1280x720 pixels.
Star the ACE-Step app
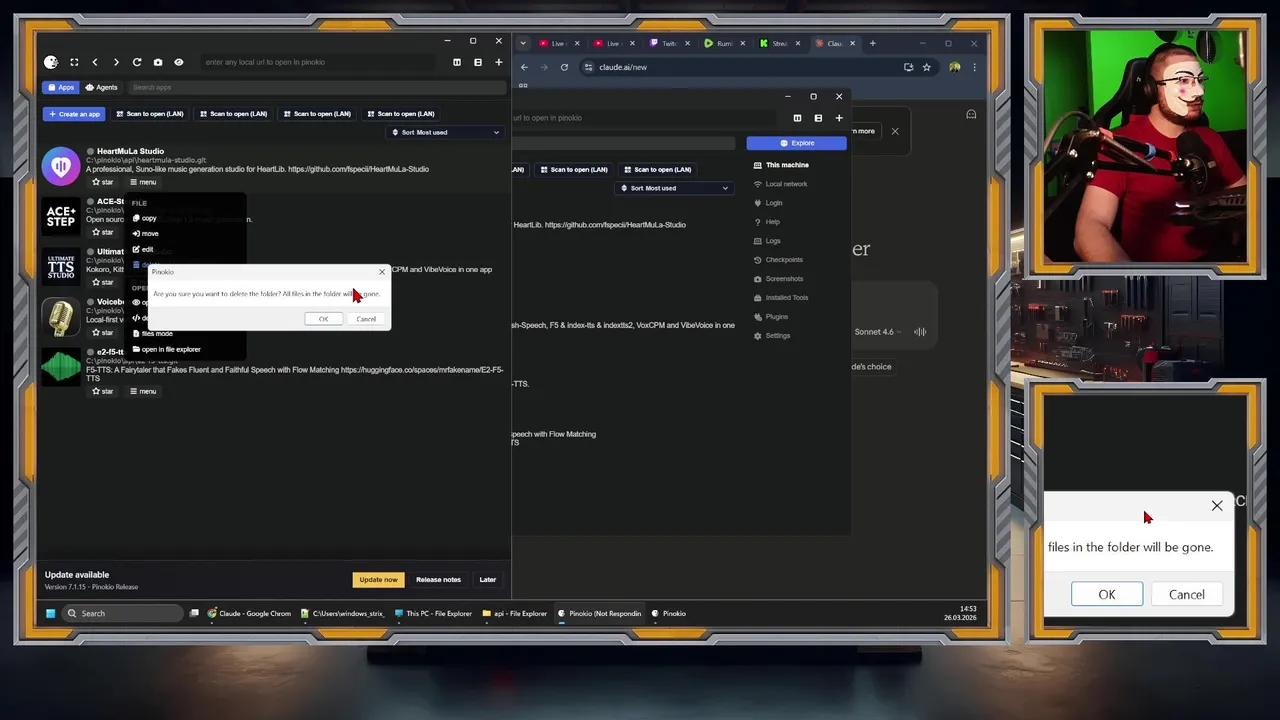102,232
